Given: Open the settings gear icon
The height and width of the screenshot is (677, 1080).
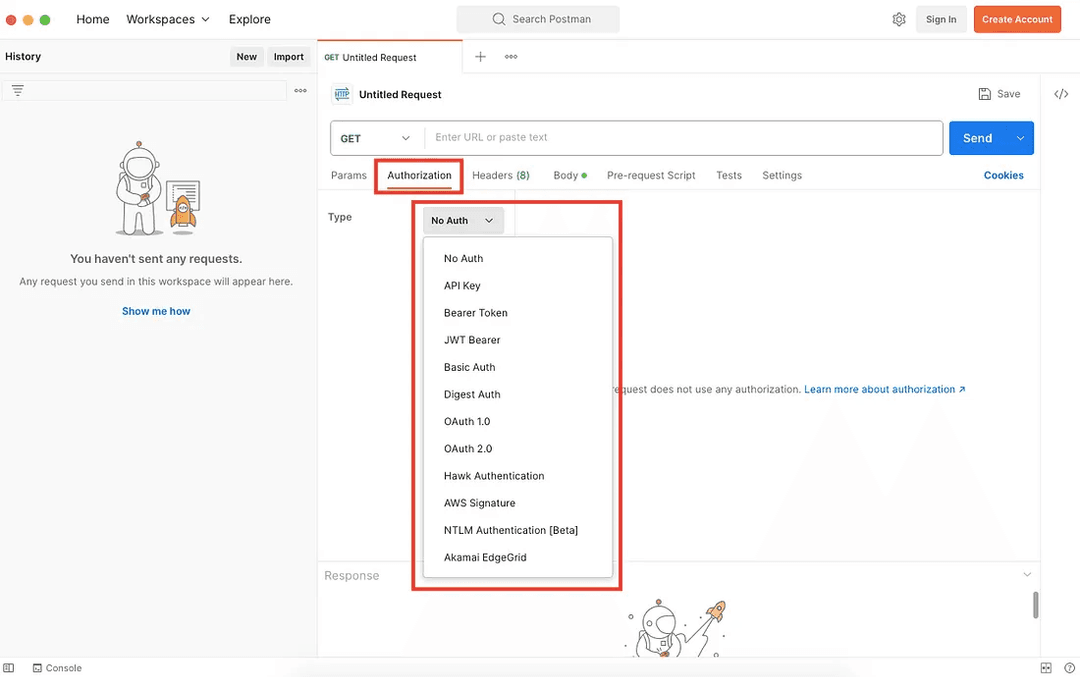Looking at the screenshot, I should click(899, 19).
